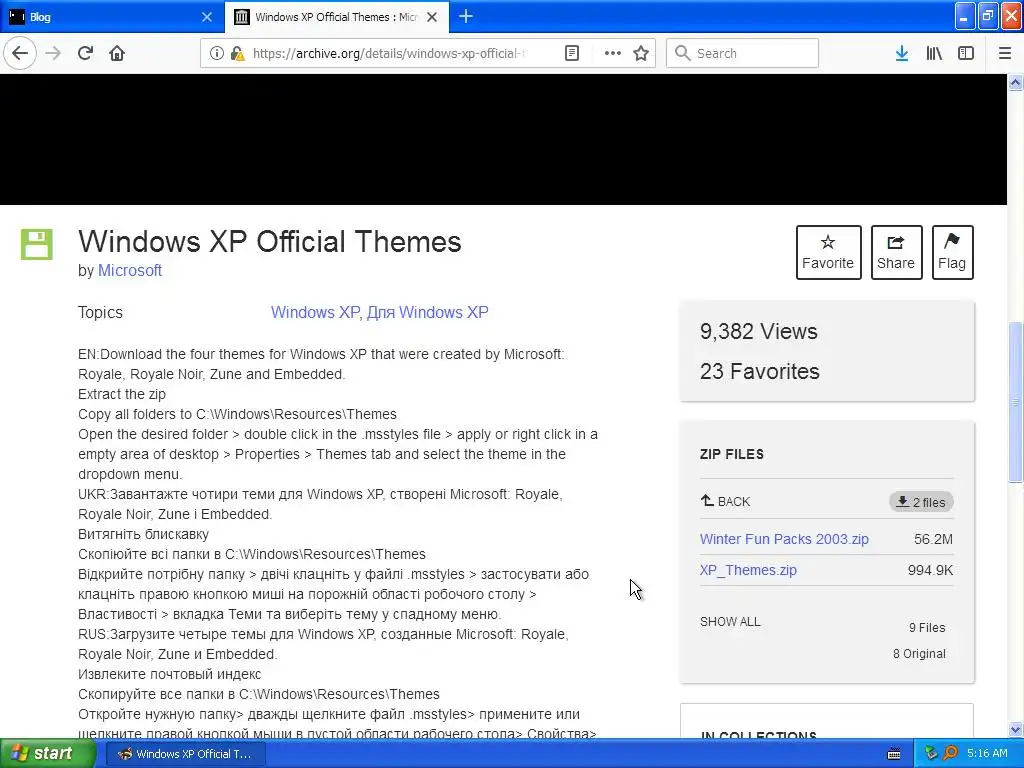Click the 8 Original count
Viewport: 1024px width, 768px height.
[x=919, y=654]
